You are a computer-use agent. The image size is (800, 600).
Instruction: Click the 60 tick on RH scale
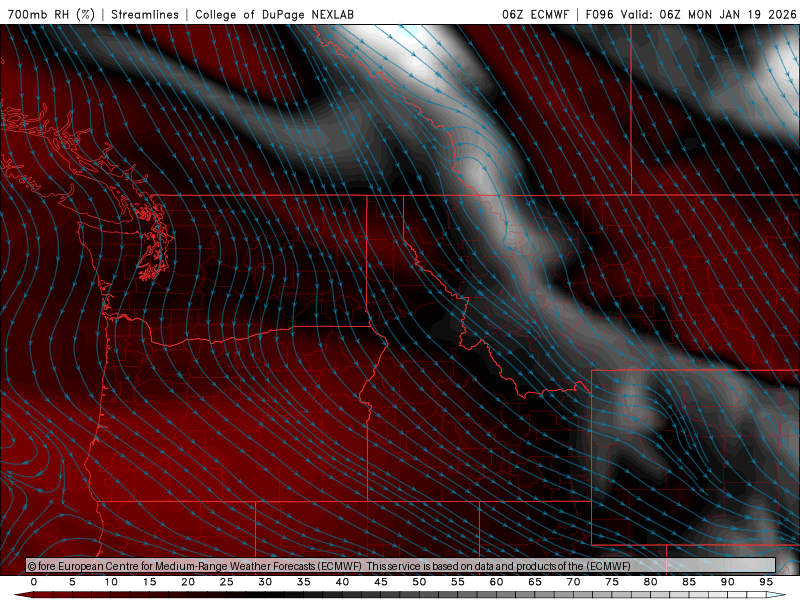(x=496, y=582)
